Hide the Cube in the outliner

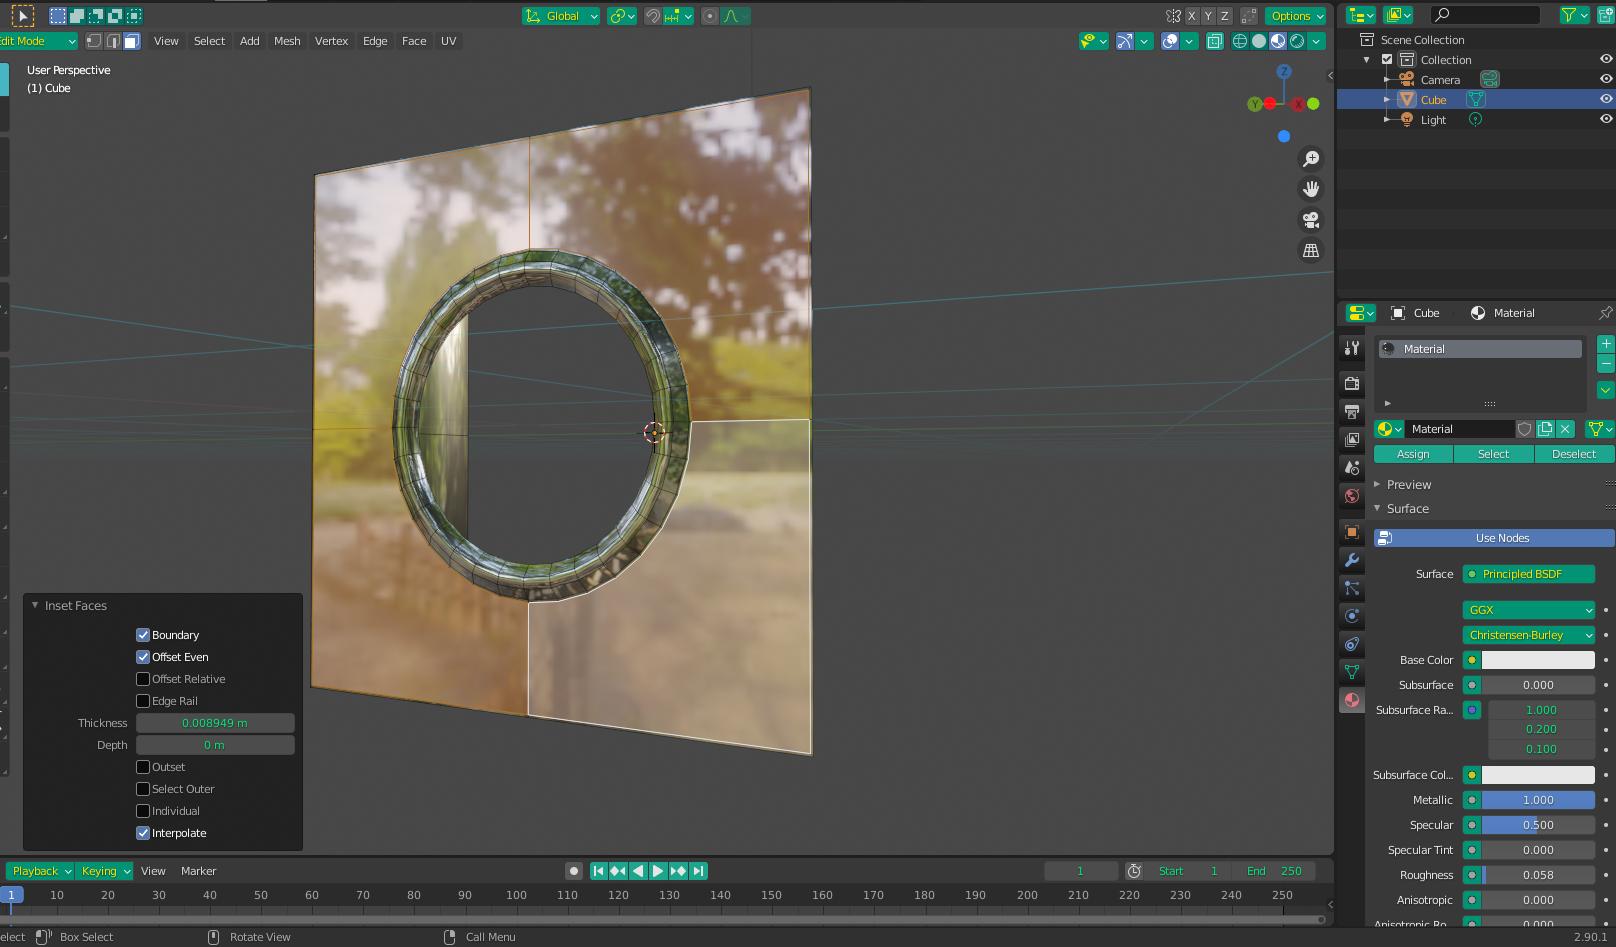[x=1605, y=99]
